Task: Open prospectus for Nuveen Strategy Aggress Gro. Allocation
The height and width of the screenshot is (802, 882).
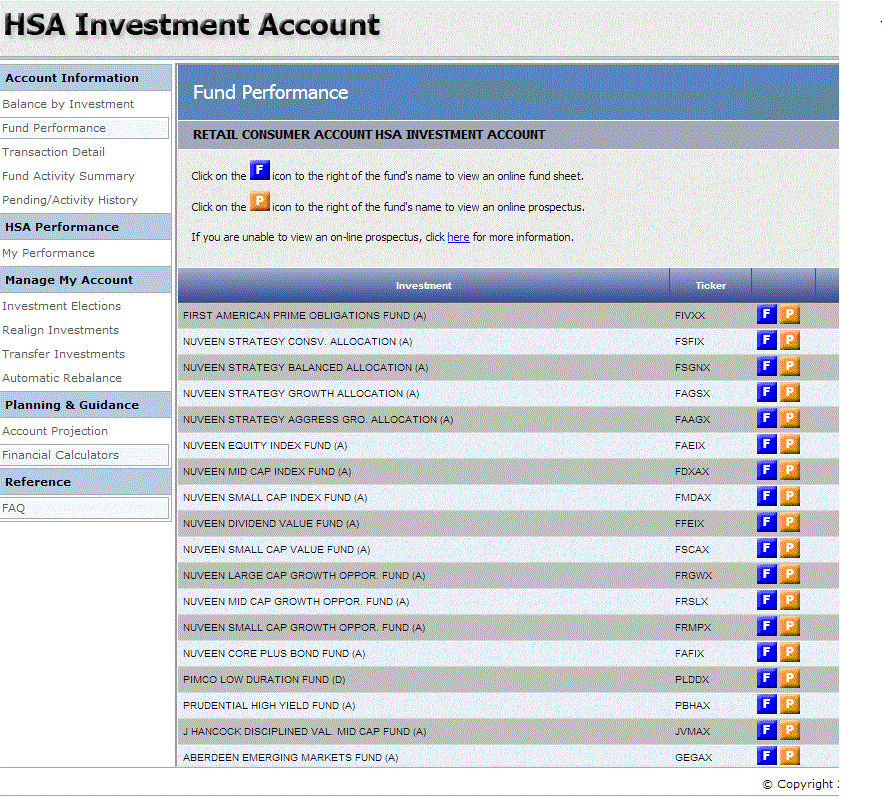Action: [x=790, y=418]
